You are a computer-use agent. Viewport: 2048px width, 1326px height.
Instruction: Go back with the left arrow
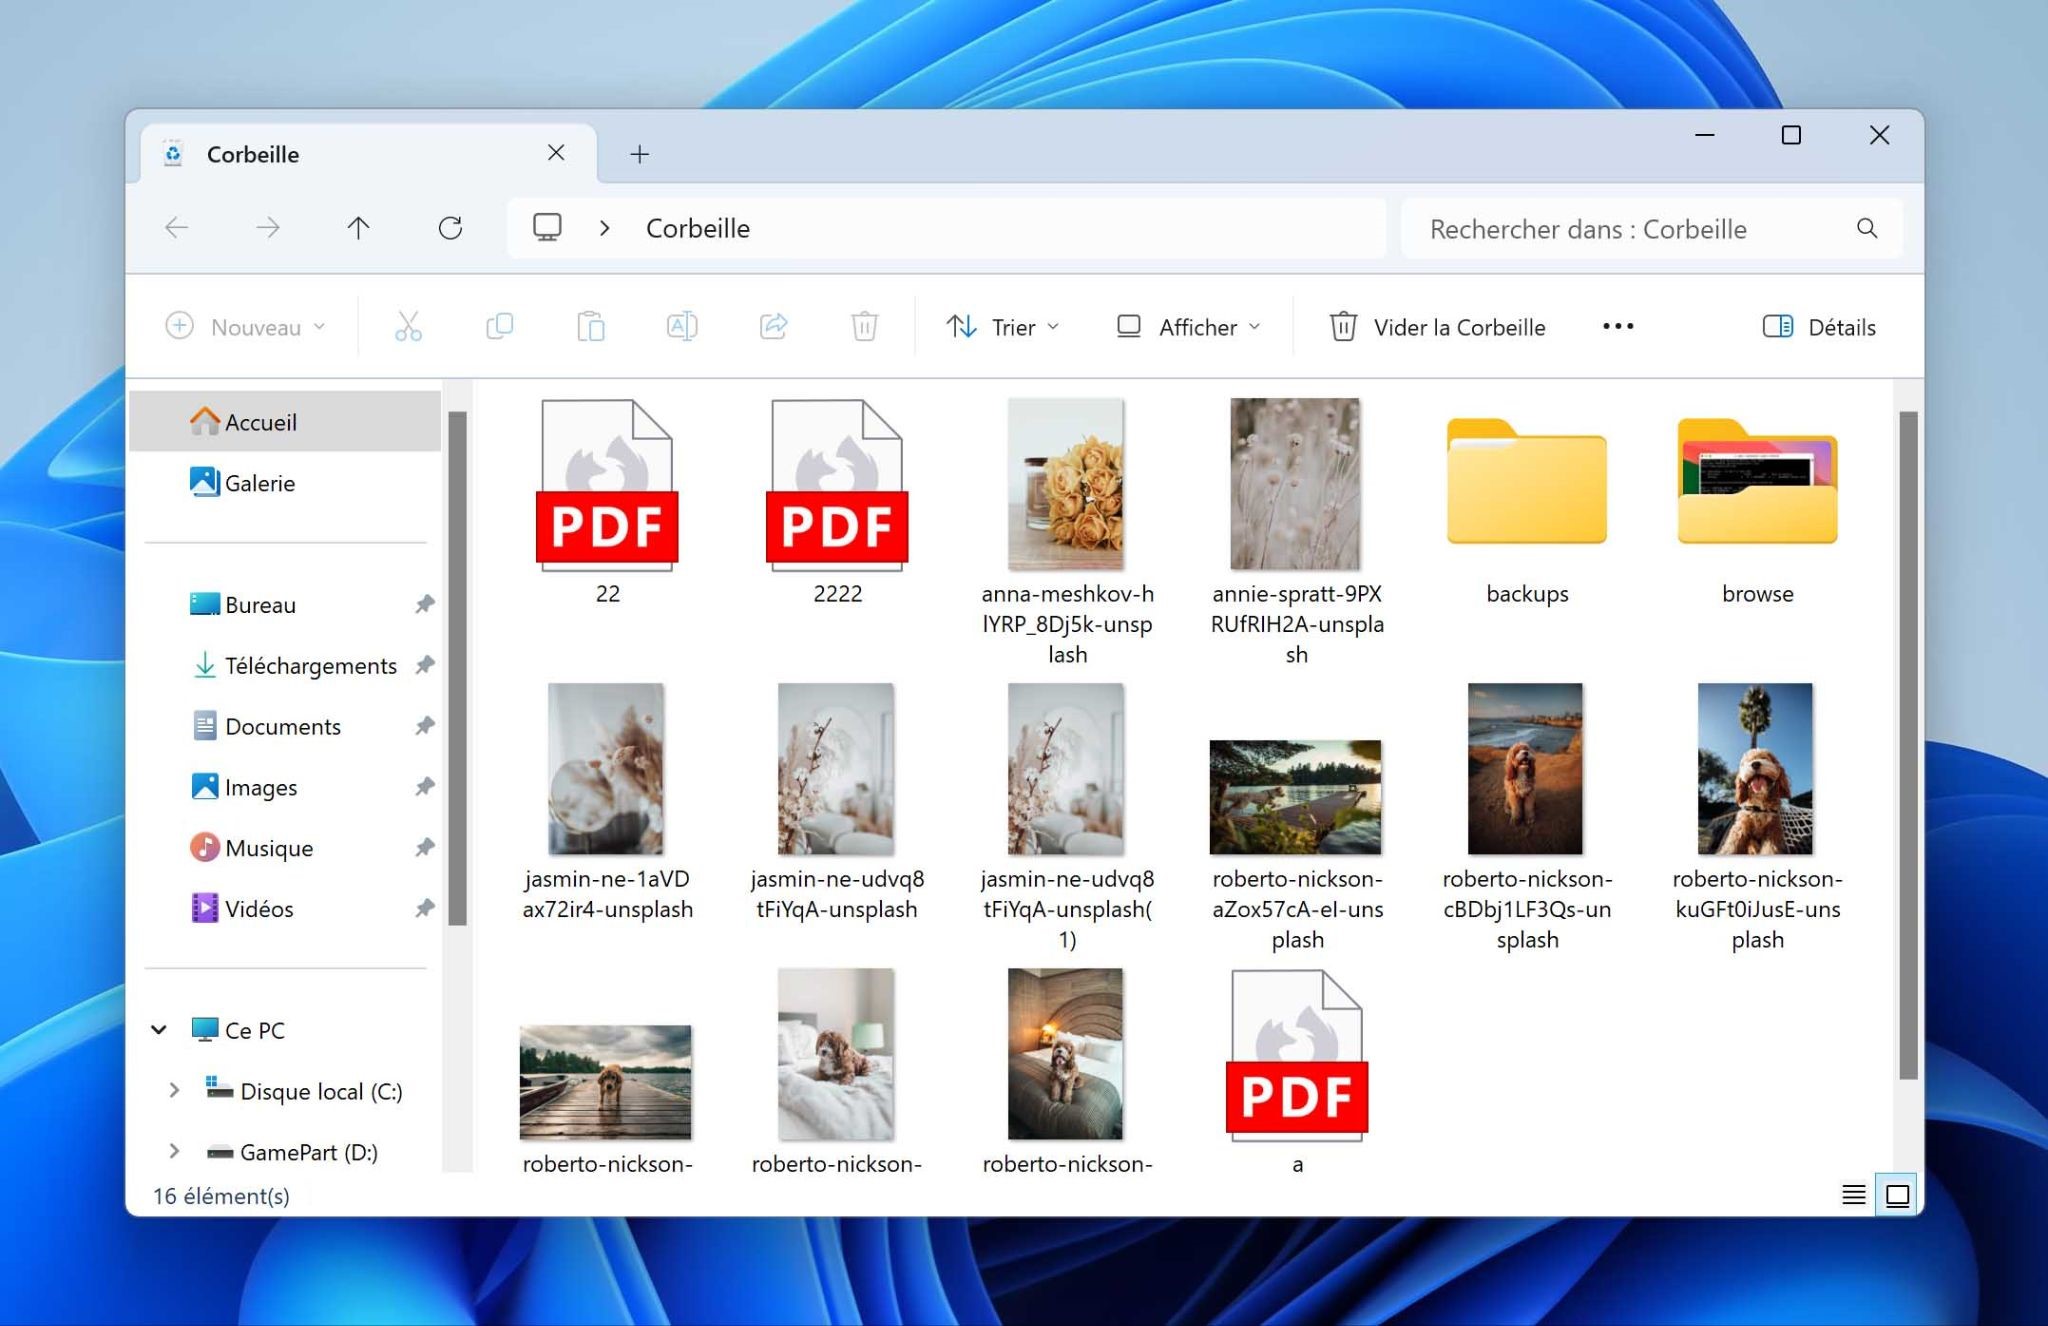[x=176, y=228]
